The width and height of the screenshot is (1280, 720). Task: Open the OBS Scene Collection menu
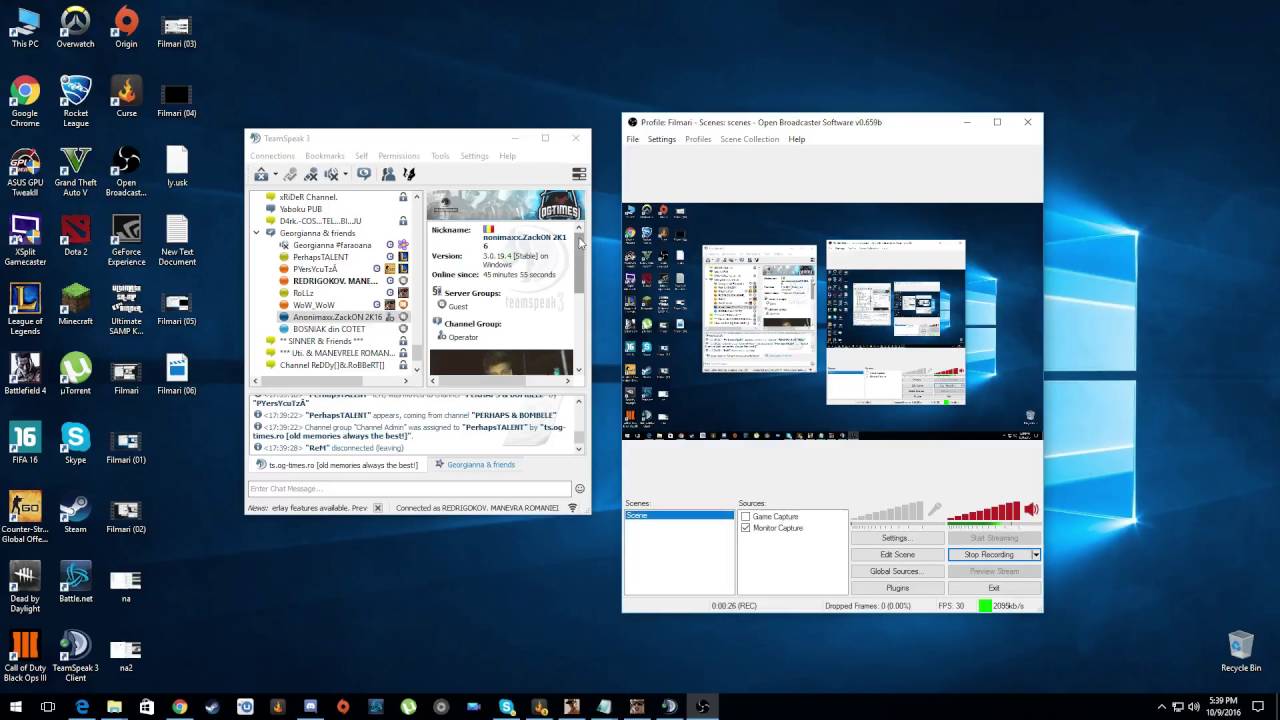[749, 139]
